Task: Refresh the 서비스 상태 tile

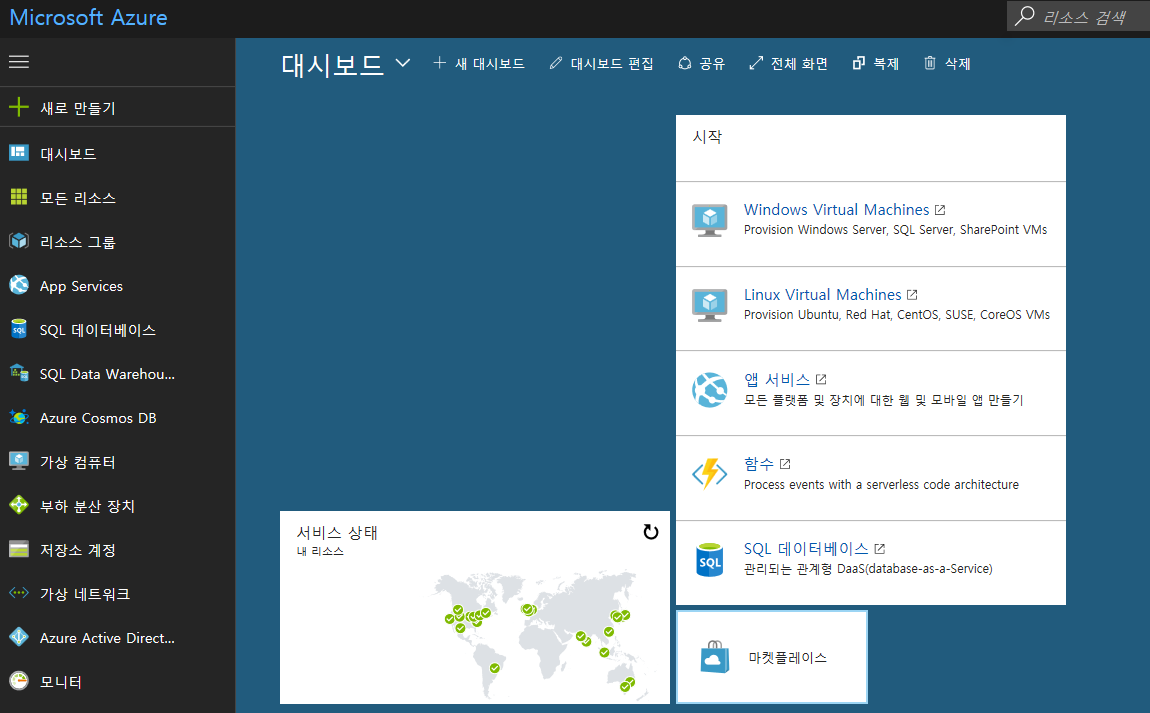Action: [x=651, y=532]
